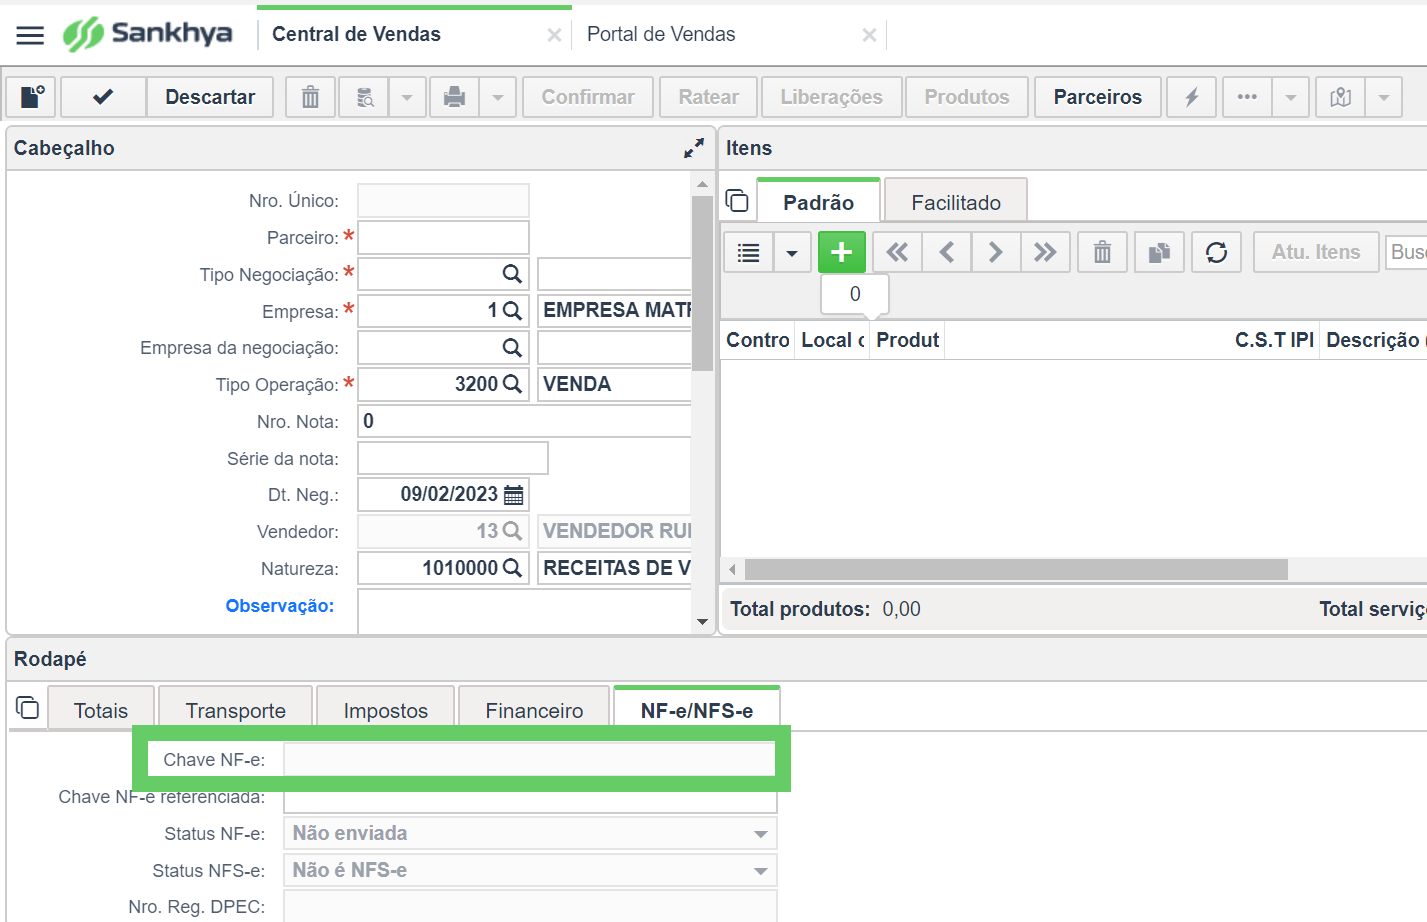
Task: Open the Status NFS-e dropdown
Action: click(761, 871)
